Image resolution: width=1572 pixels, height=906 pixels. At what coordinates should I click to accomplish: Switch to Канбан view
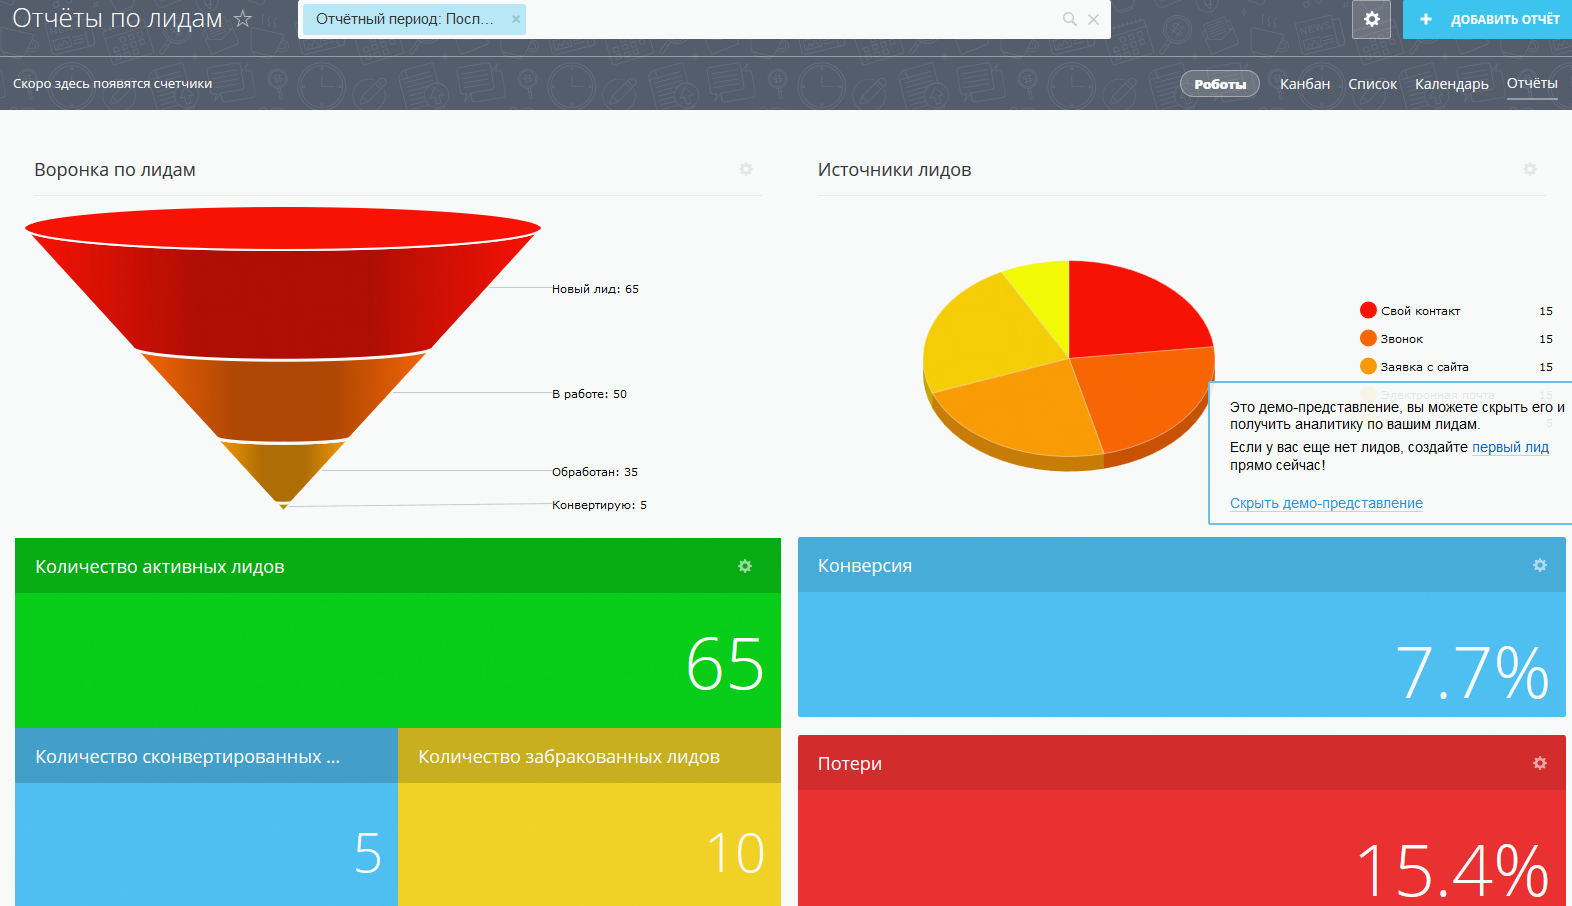(x=1305, y=84)
